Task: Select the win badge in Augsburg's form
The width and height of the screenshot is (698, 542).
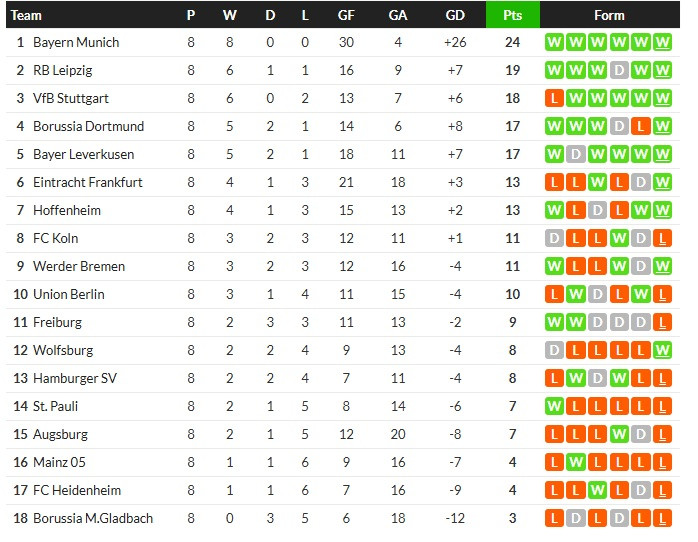Action: 620,435
